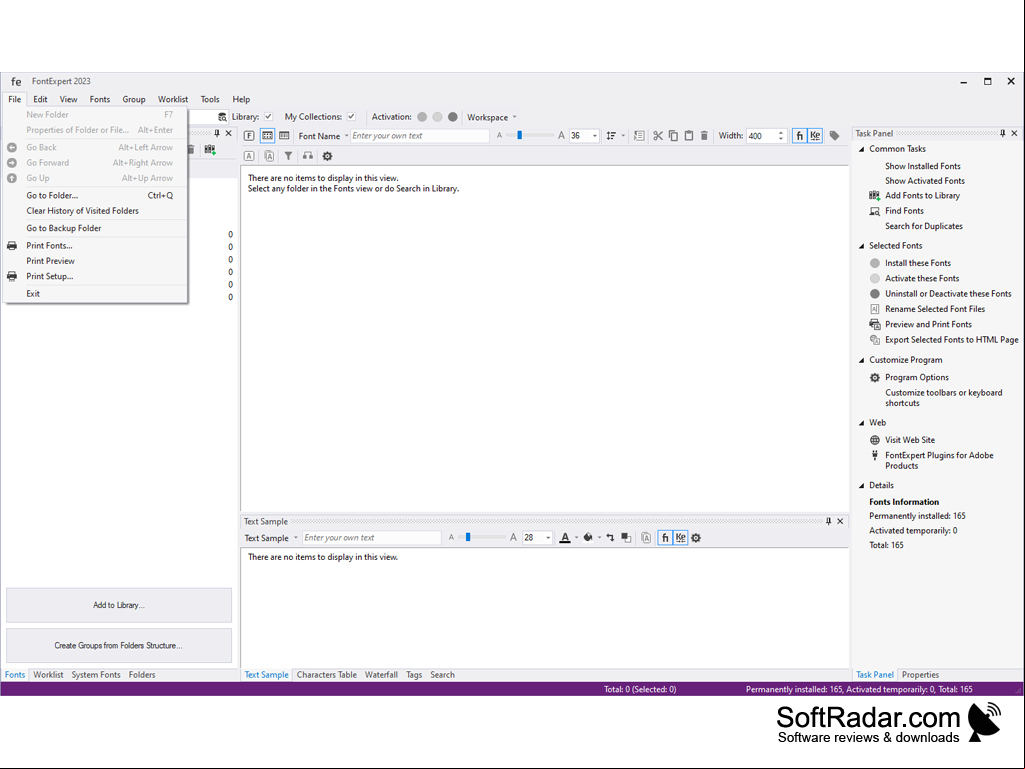Click the second boxed A document icon

tap(269, 156)
